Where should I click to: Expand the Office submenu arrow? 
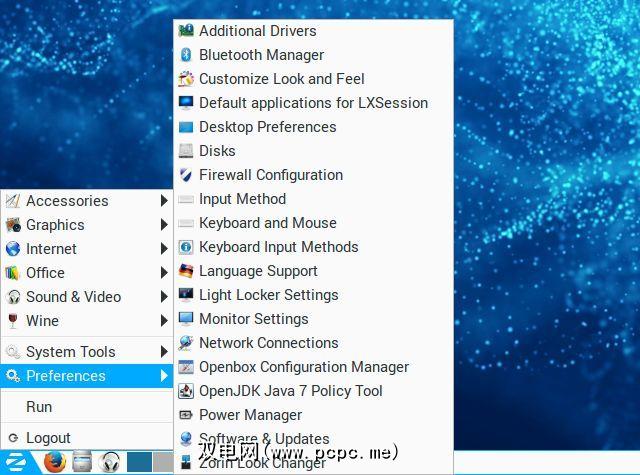164,273
